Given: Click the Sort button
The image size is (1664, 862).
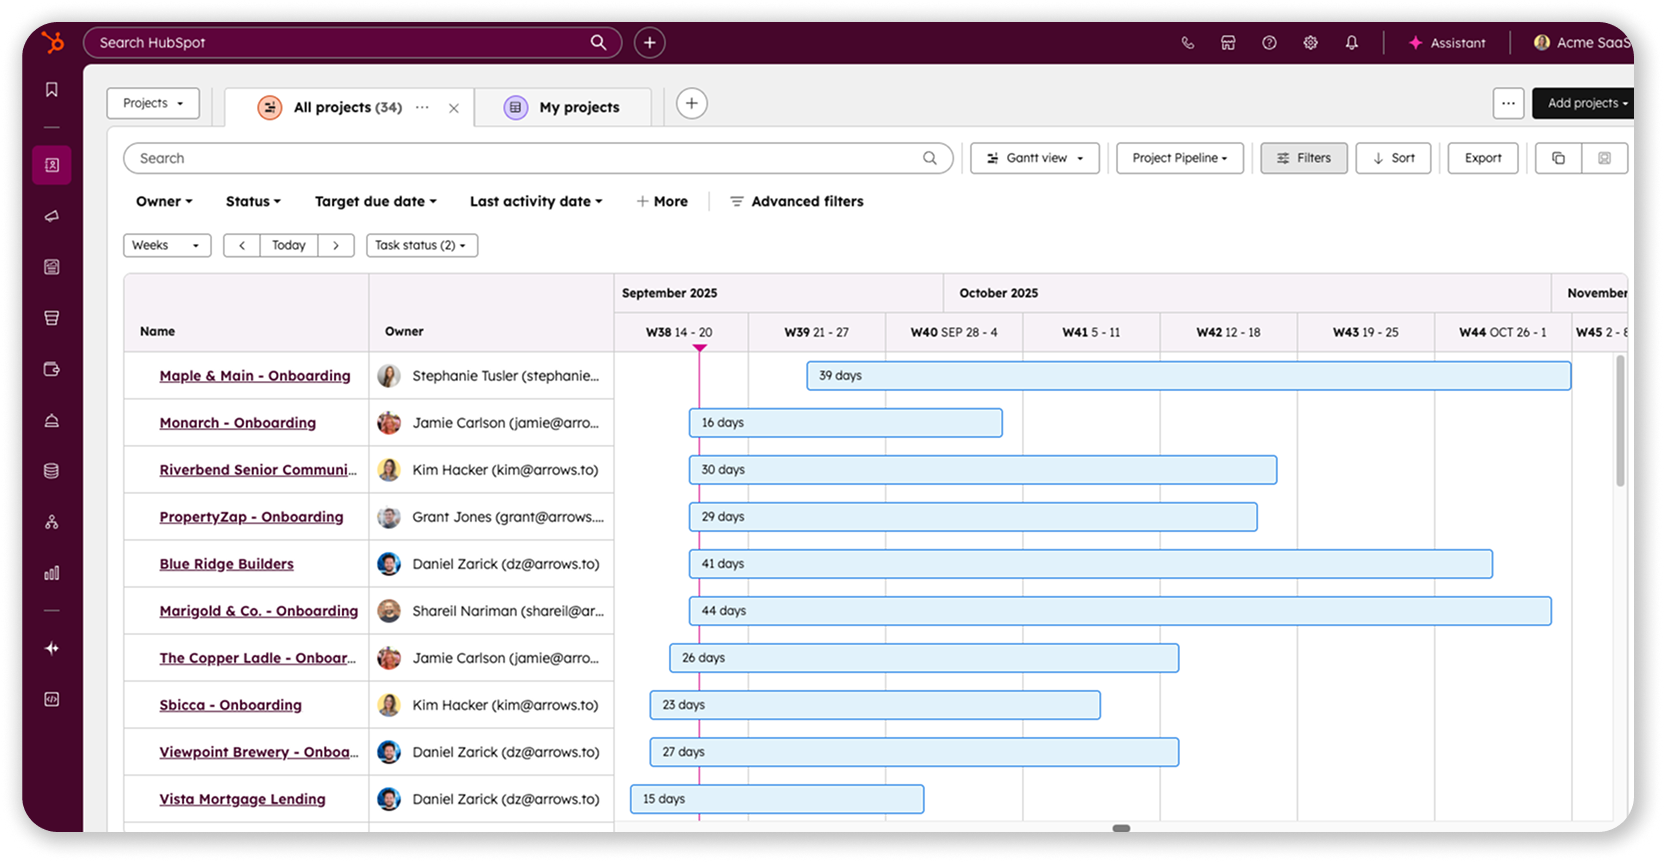Looking at the screenshot, I should (x=1394, y=158).
